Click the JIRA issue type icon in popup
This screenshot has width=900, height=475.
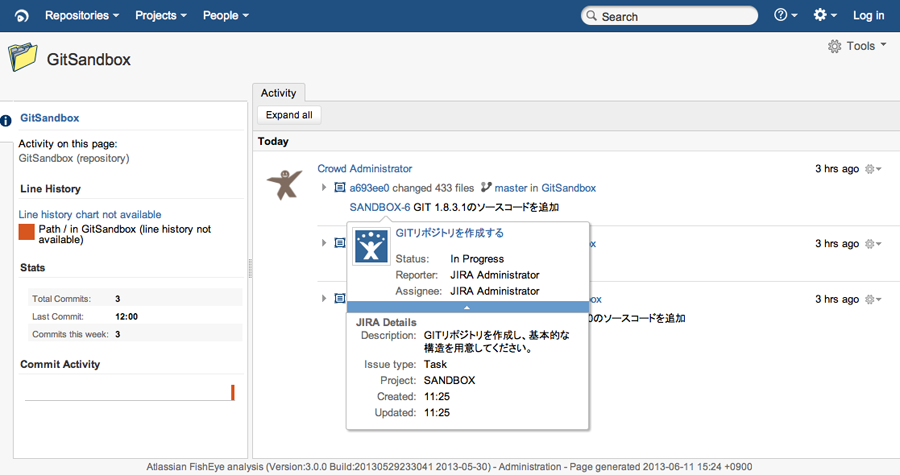click(371, 246)
